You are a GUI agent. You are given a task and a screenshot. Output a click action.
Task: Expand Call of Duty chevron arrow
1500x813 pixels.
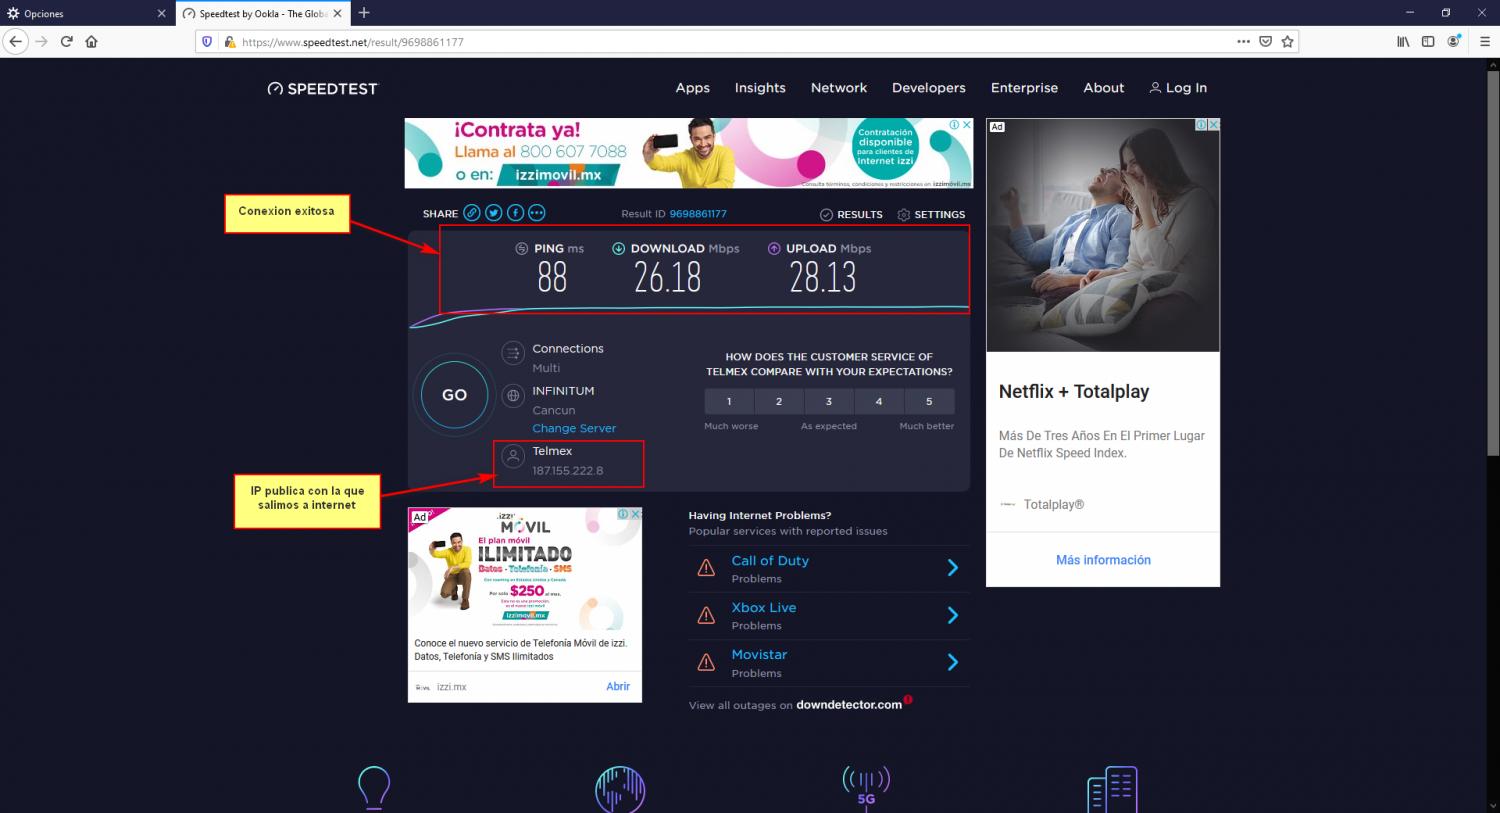point(953,568)
